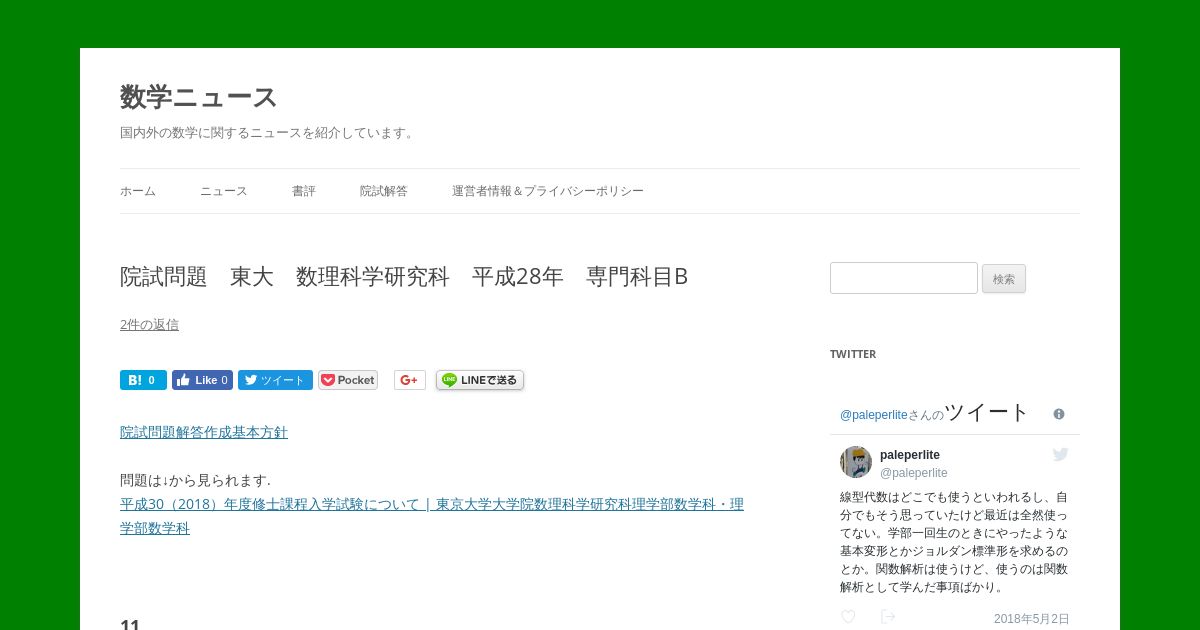1200x630 pixels.
Task: Open the ニュース menu item
Action: pyautogui.click(x=224, y=191)
